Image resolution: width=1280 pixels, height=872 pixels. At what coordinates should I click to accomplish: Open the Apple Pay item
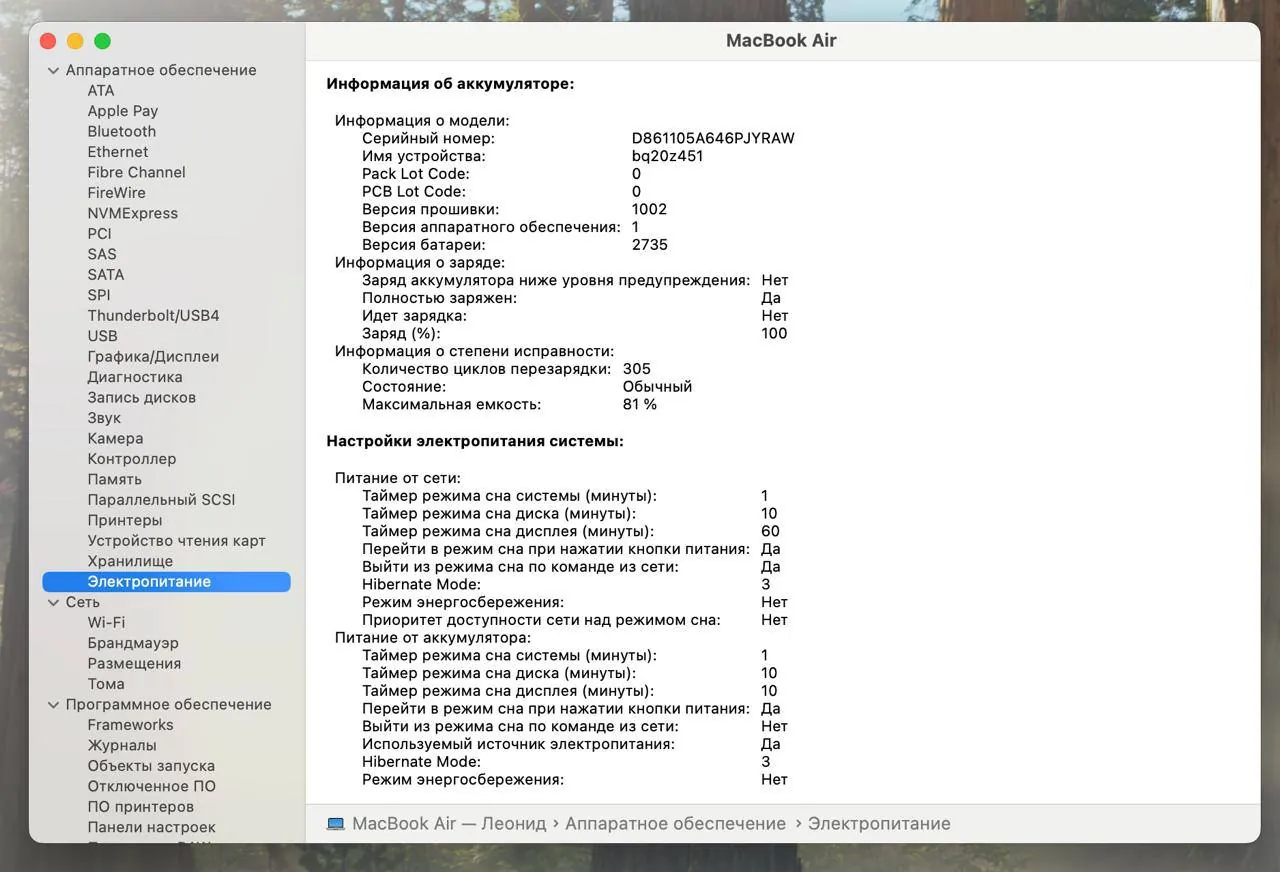point(123,111)
